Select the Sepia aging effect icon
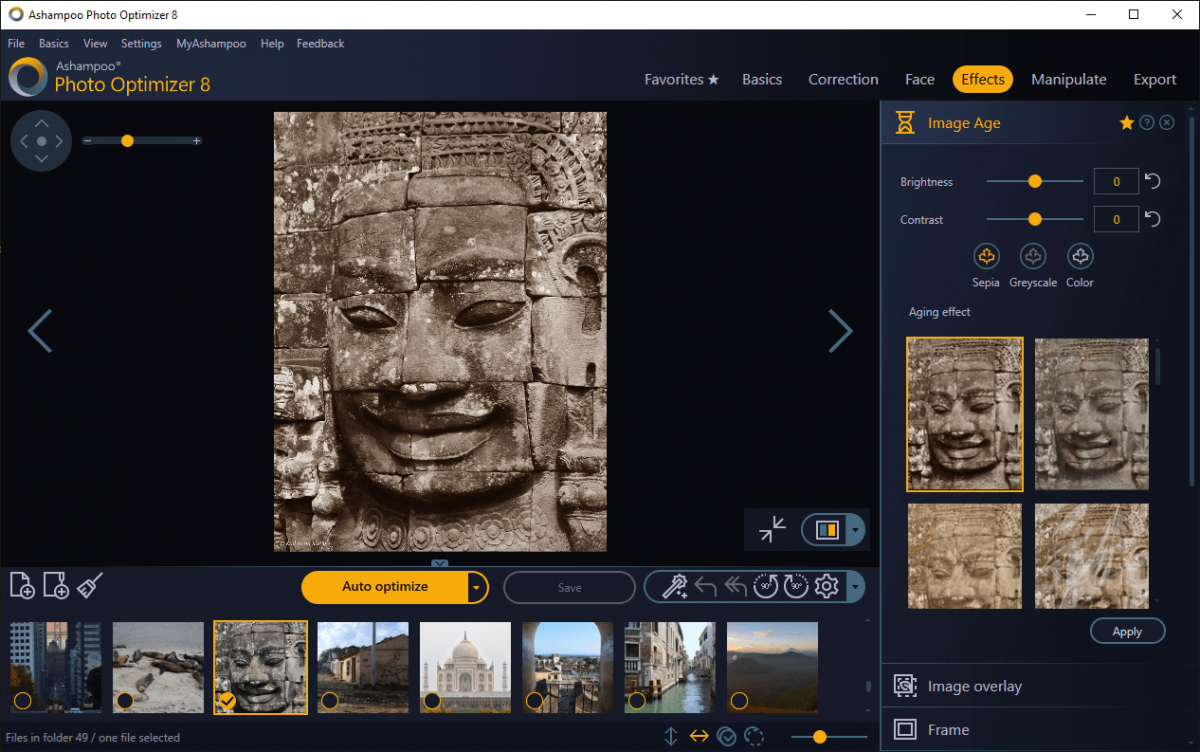This screenshot has width=1200, height=752. point(986,258)
